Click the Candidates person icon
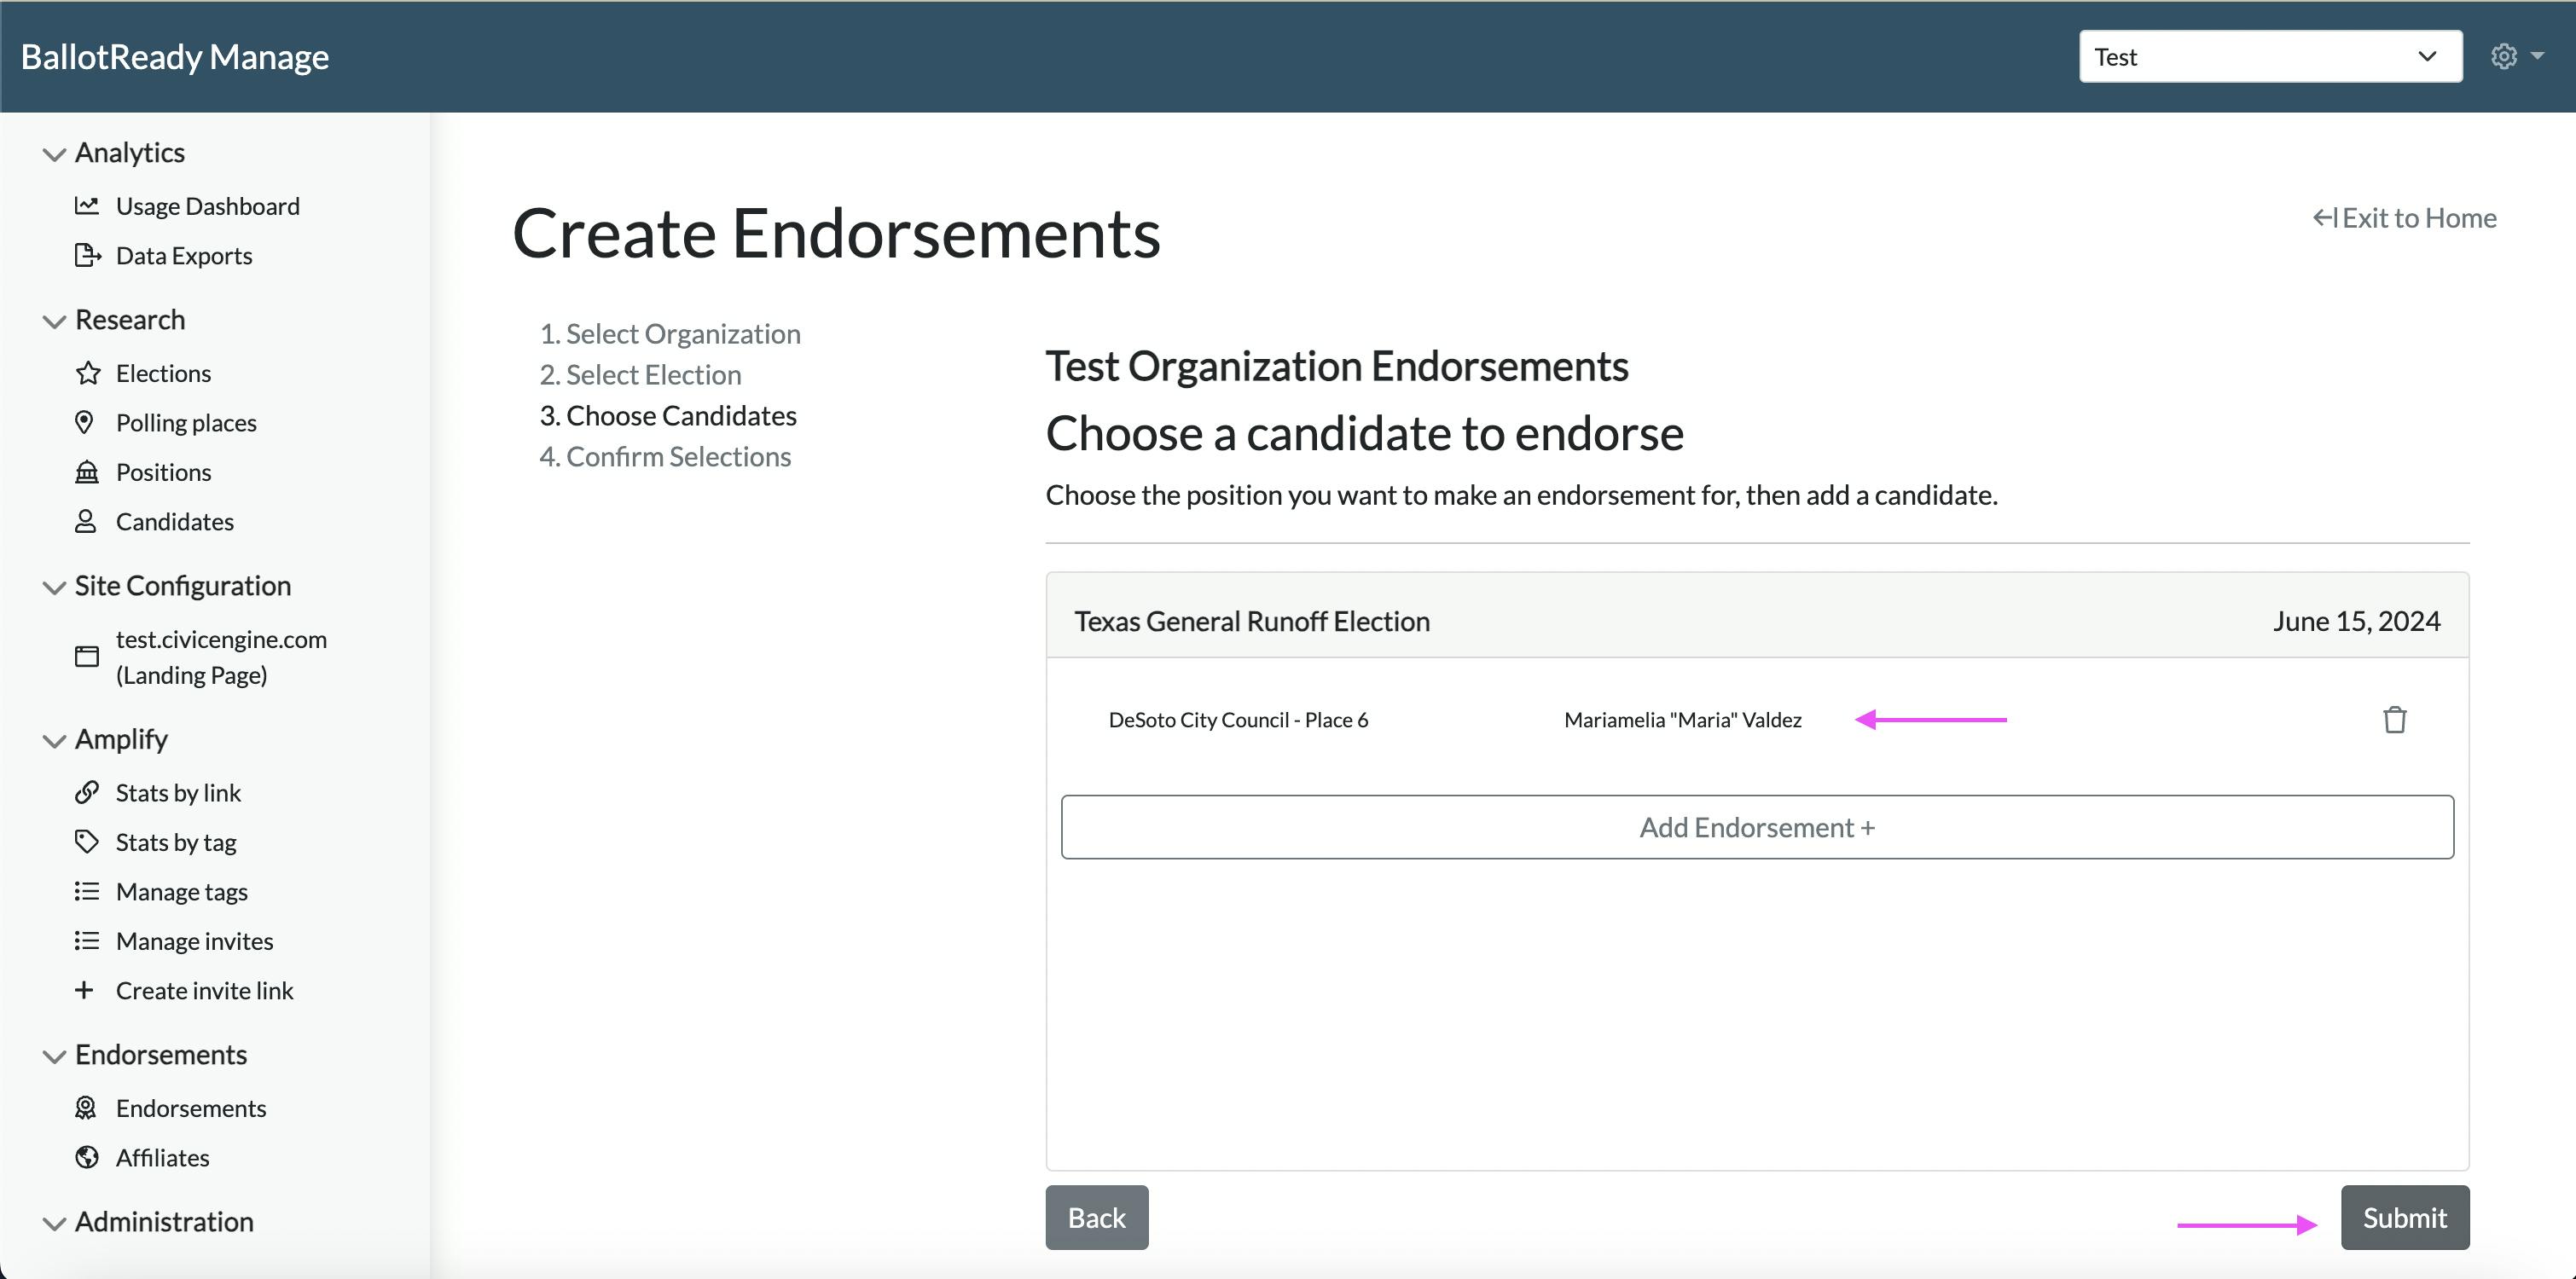2576x1279 pixels. click(x=85, y=520)
